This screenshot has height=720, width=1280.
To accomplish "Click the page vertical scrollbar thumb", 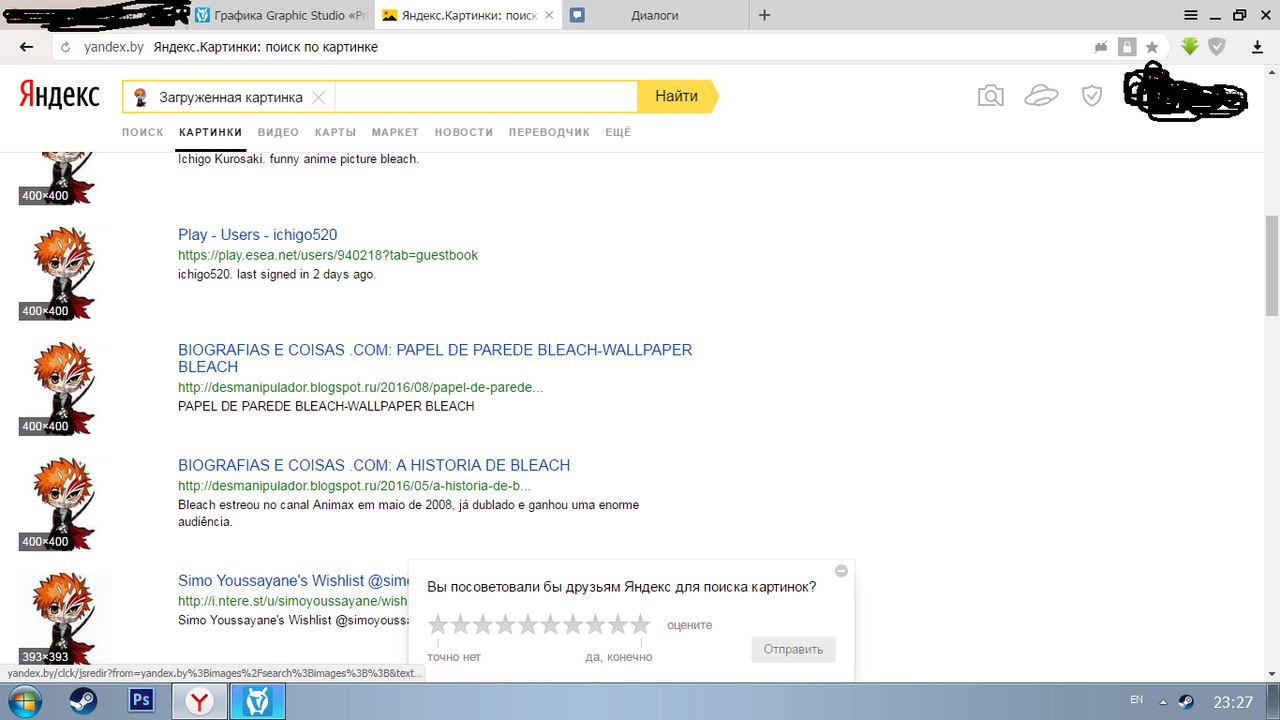I will (x=1272, y=265).
